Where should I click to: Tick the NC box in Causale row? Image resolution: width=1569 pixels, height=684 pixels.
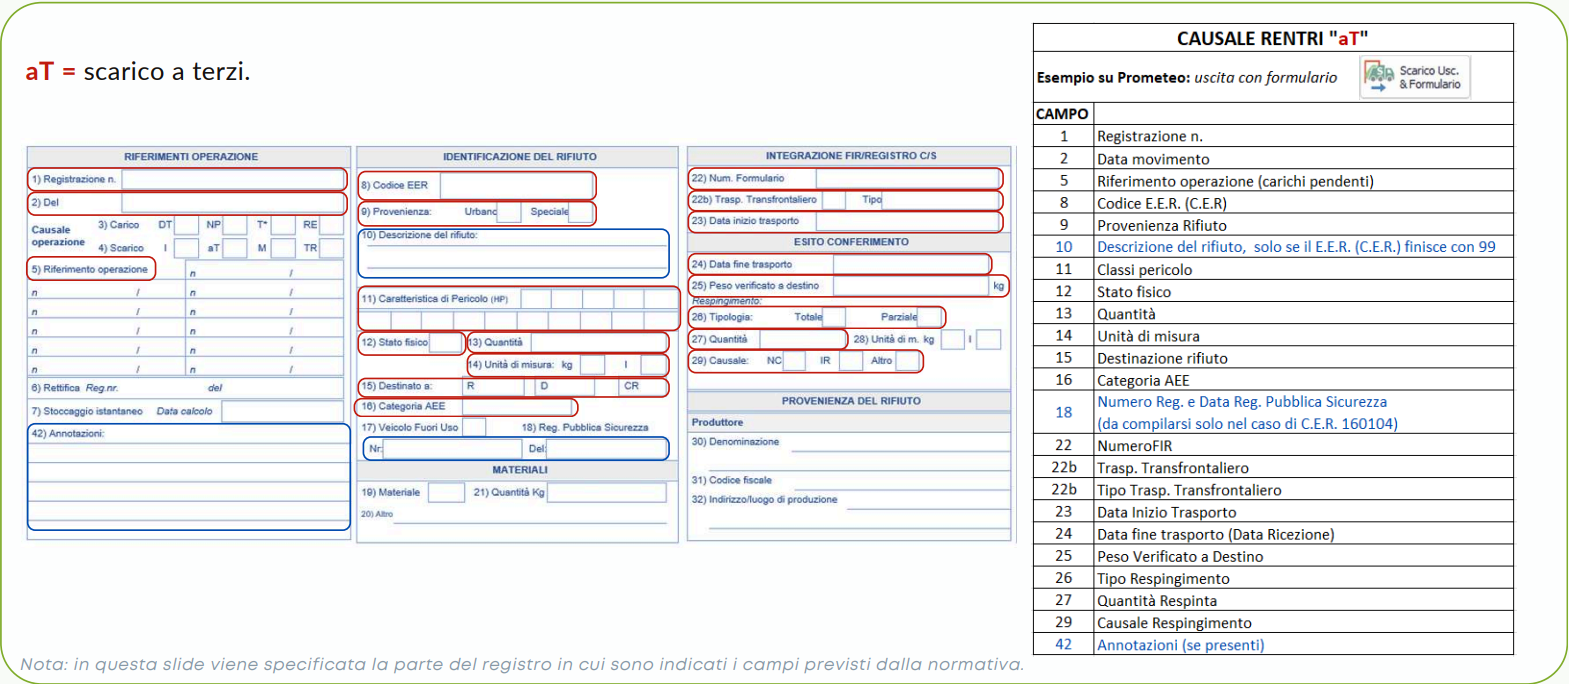tap(794, 361)
